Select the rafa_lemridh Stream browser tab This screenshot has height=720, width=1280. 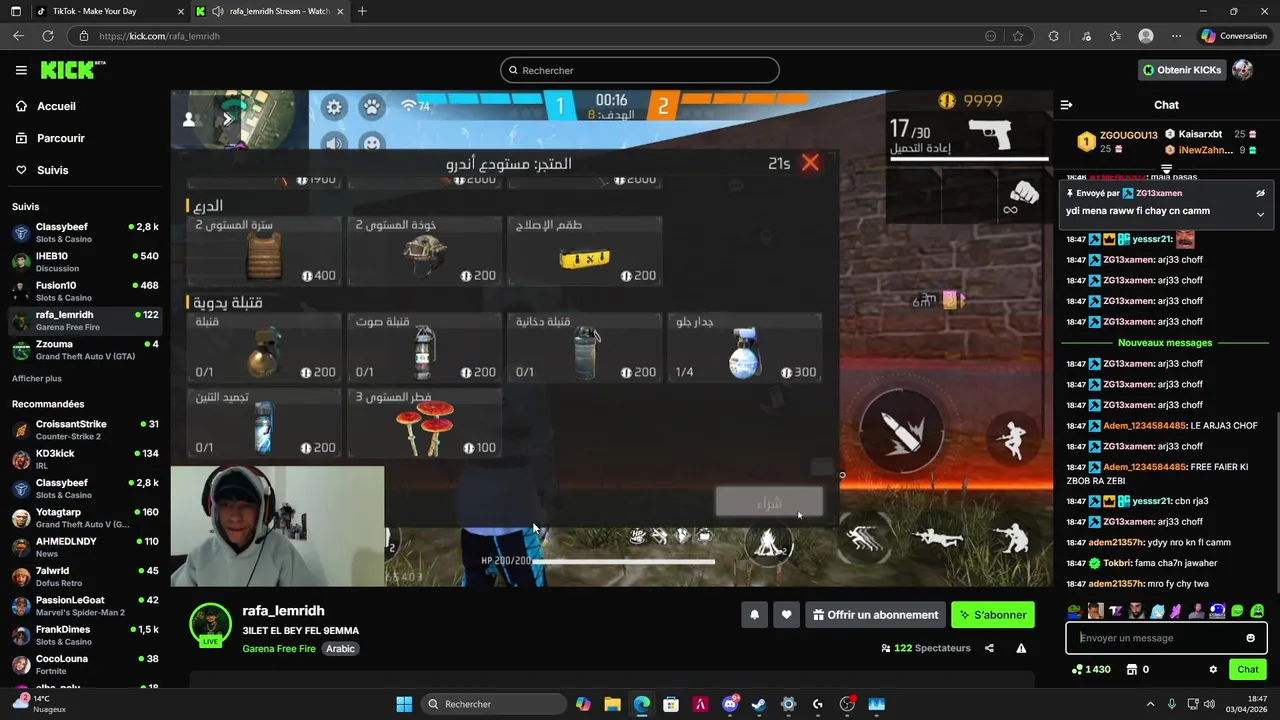point(270,11)
